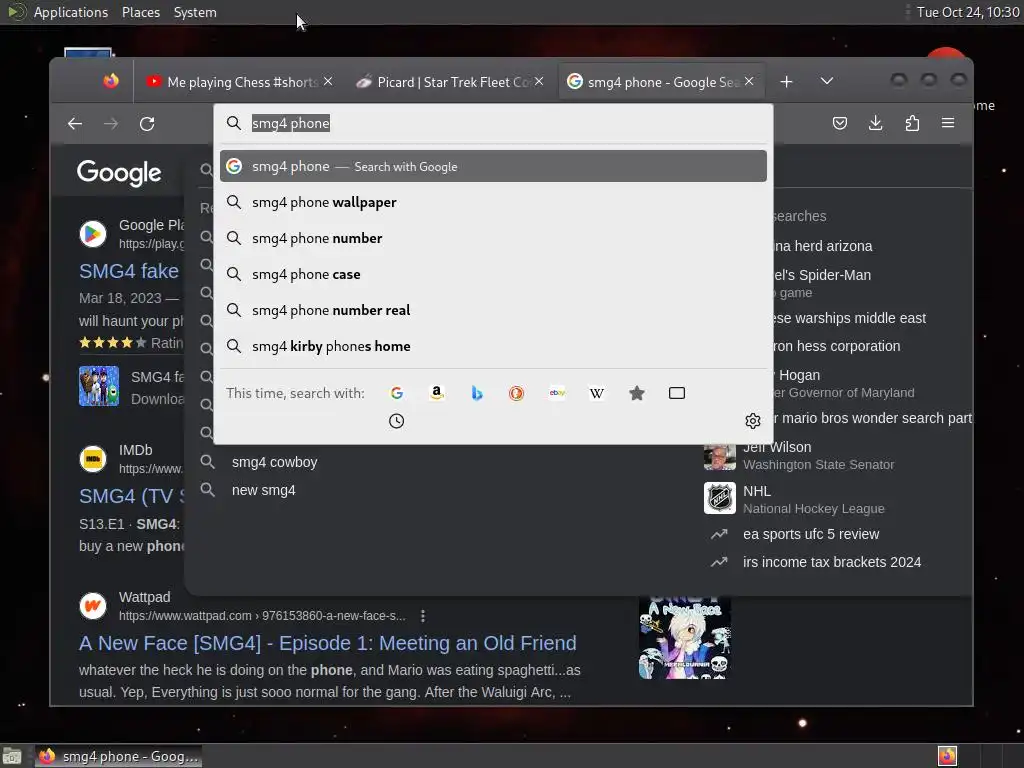The width and height of the screenshot is (1024, 768).
Task: Search this time with eBay
Action: coord(557,393)
